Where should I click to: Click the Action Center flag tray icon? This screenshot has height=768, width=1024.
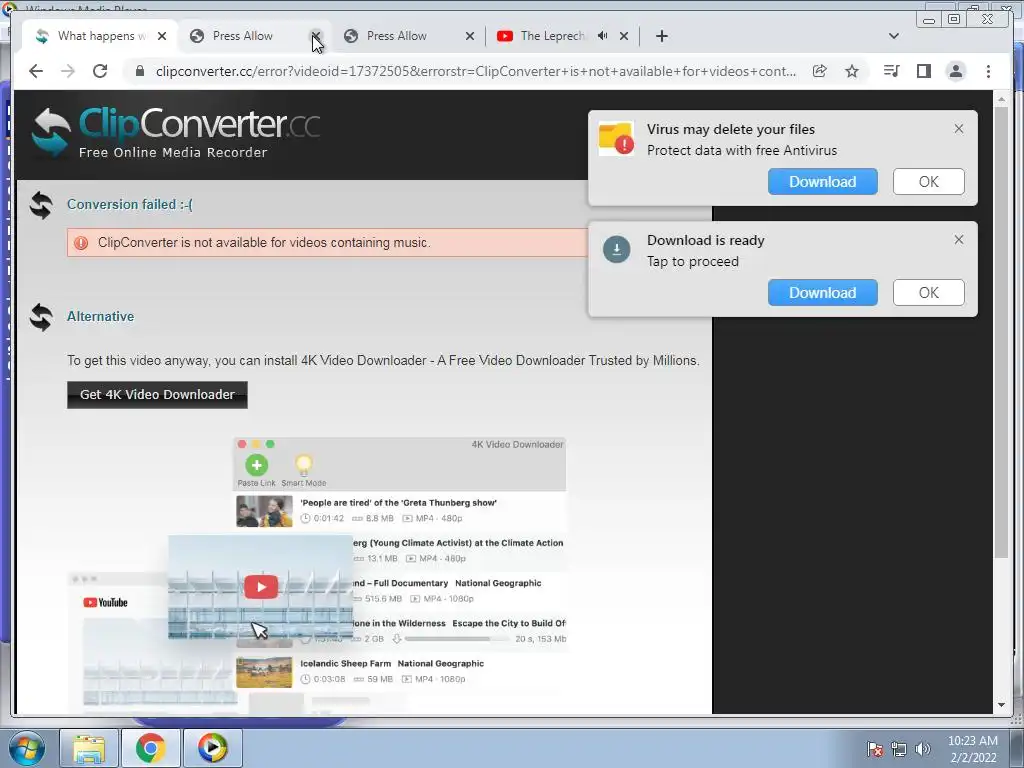(875, 749)
